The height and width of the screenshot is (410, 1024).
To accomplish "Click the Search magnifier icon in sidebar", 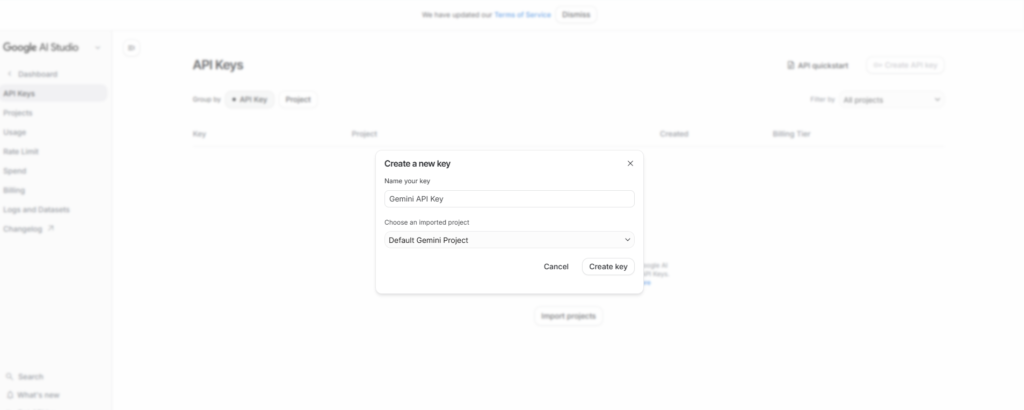I will click(9, 377).
